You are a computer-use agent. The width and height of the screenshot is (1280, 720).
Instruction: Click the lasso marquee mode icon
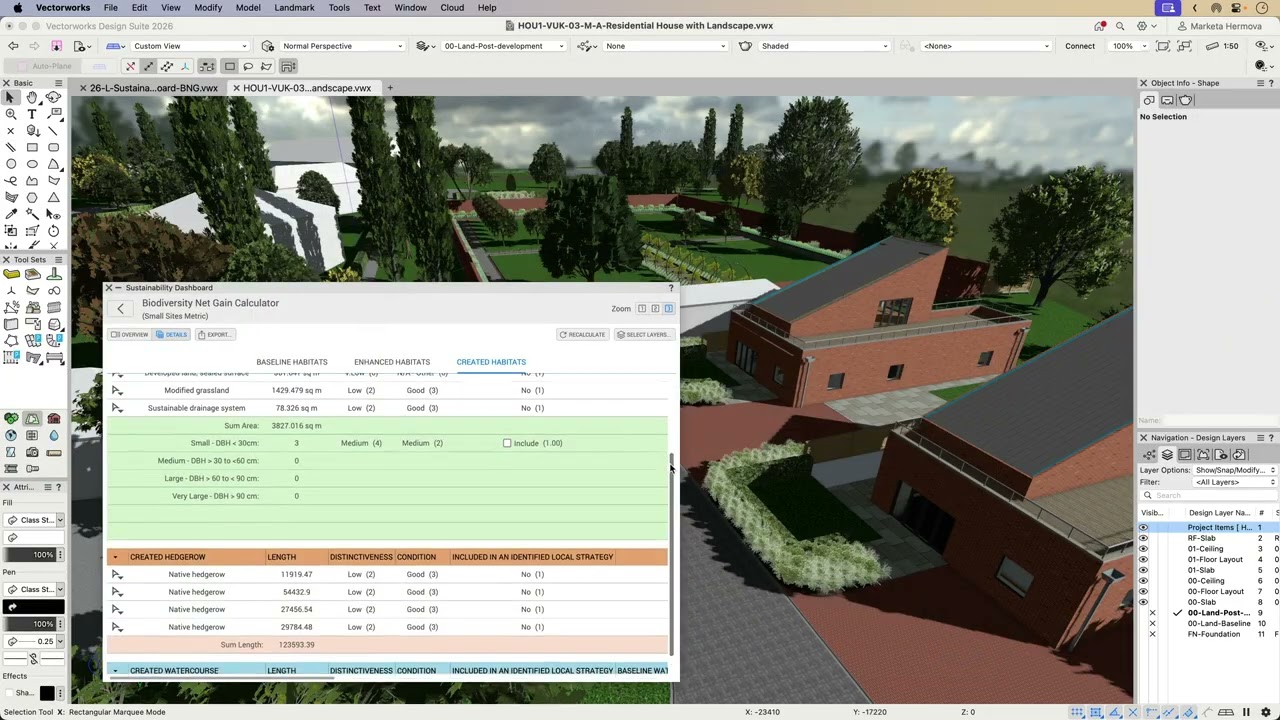[x=248, y=66]
